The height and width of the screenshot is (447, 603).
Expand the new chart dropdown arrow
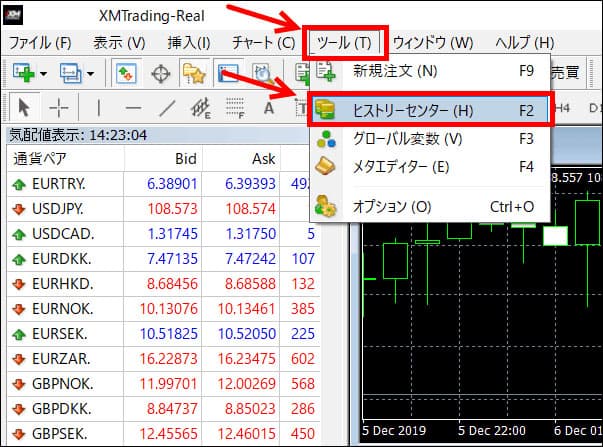coord(43,73)
